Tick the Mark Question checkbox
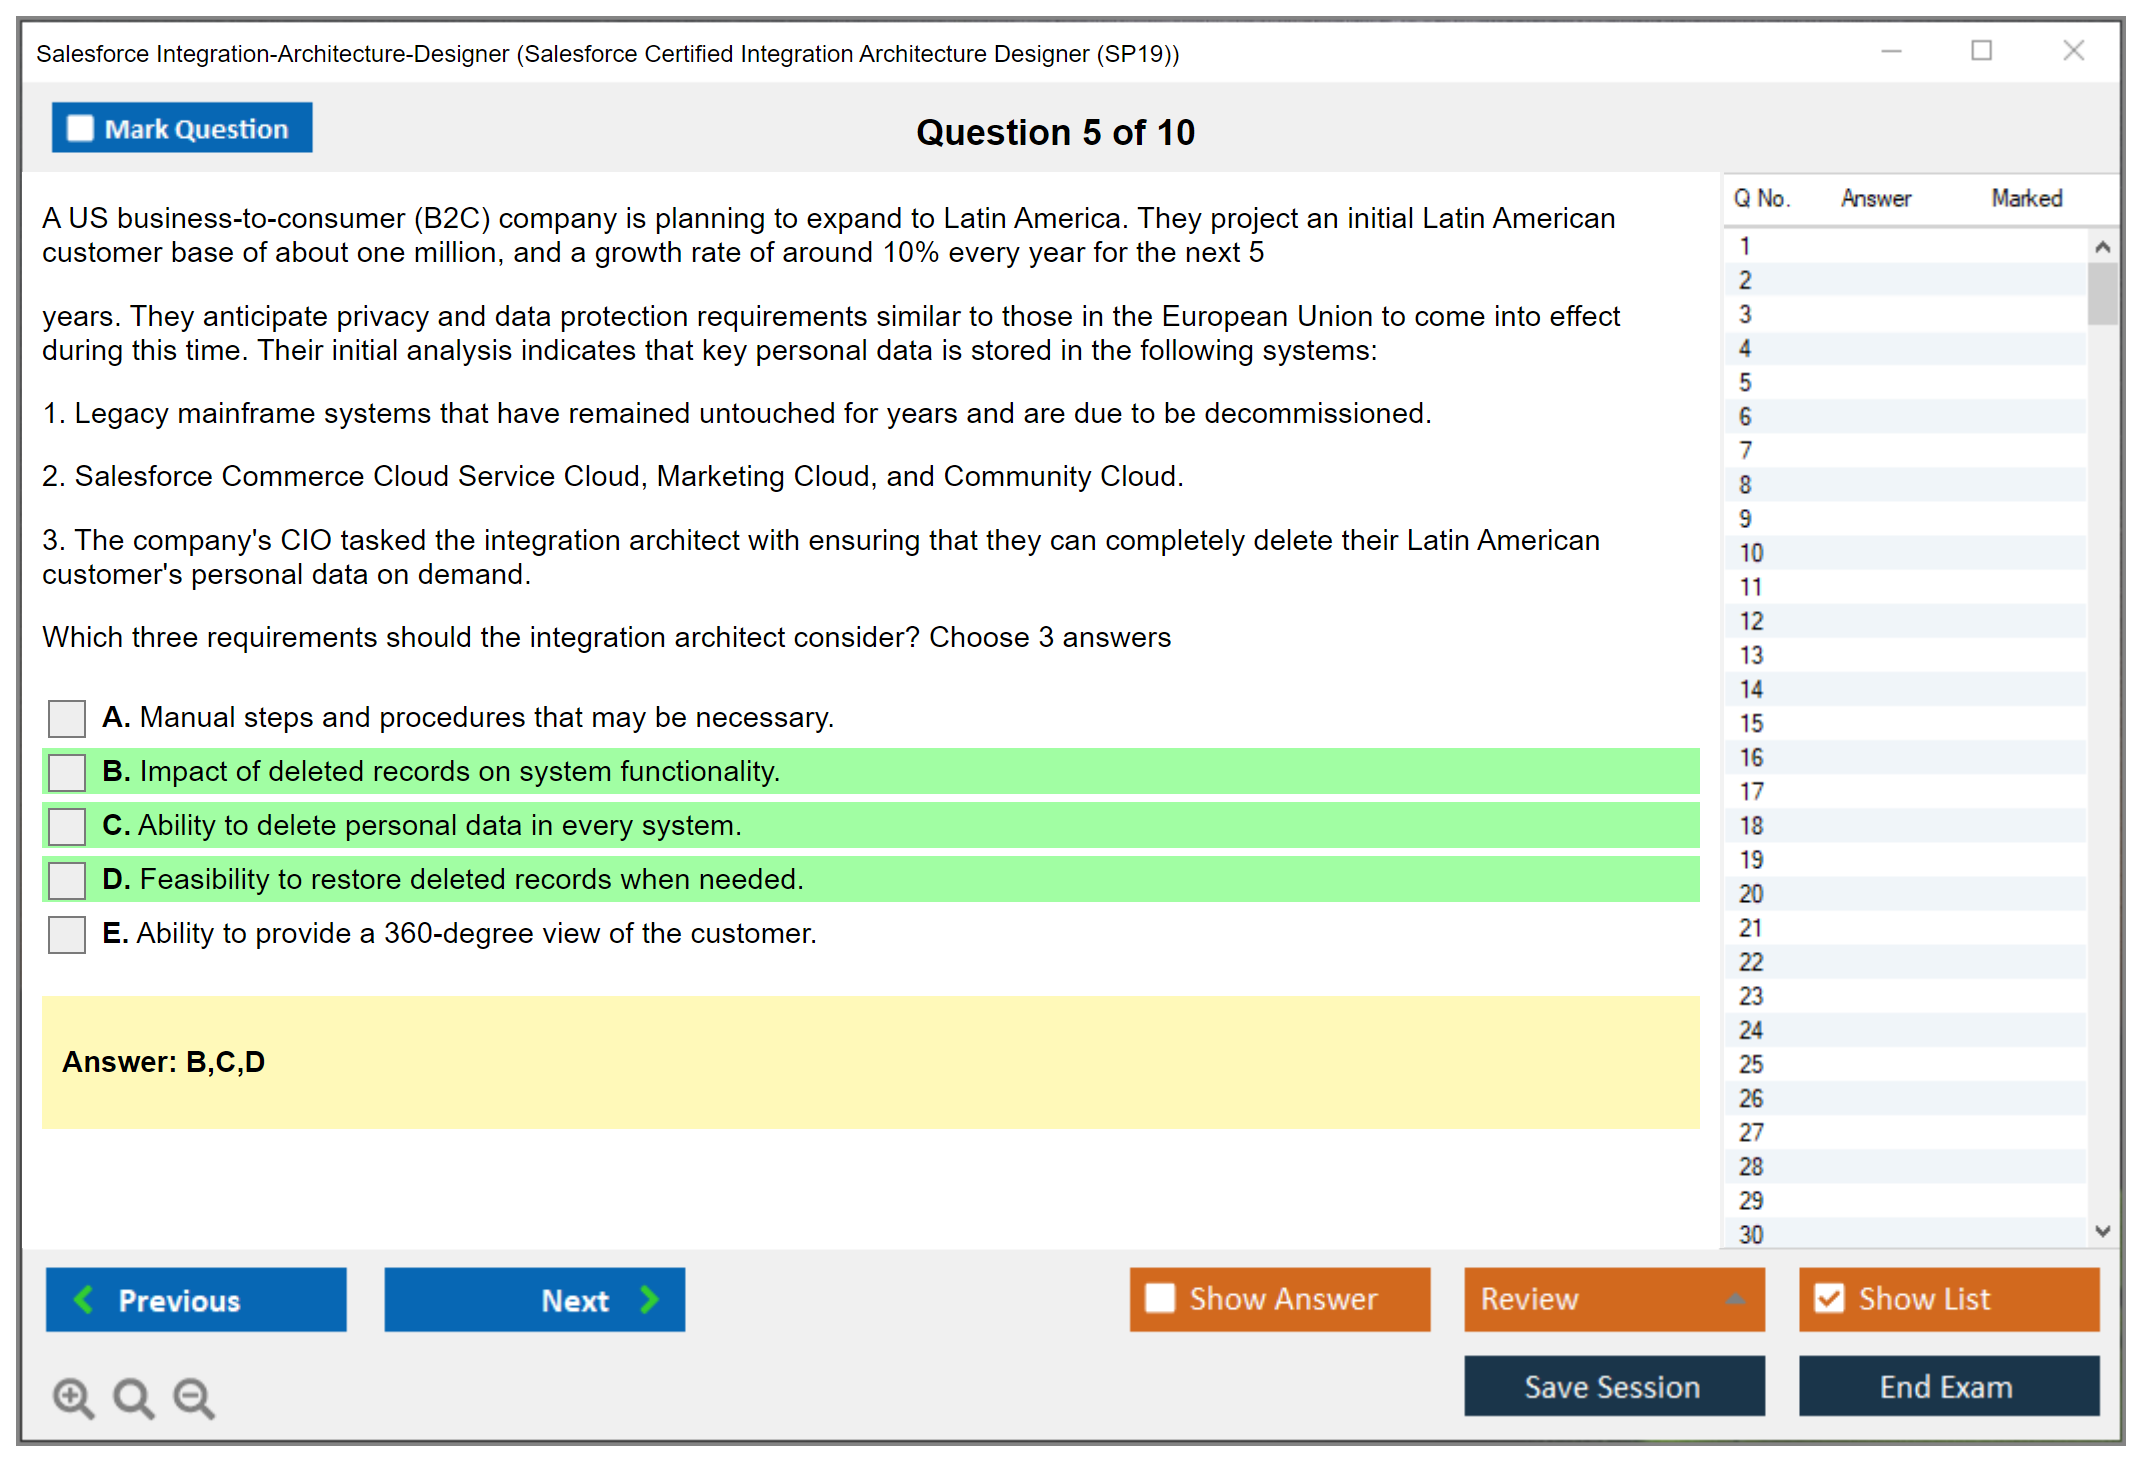Image resolution: width=2150 pixels, height=1470 pixels. [x=80, y=128]
